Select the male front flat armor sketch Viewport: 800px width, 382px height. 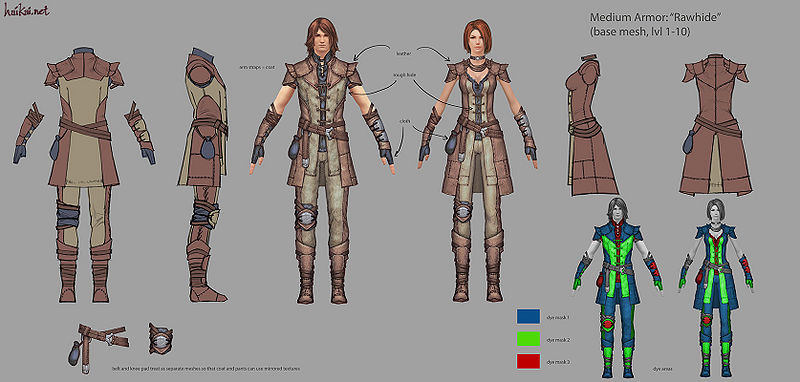click(84, 174)
